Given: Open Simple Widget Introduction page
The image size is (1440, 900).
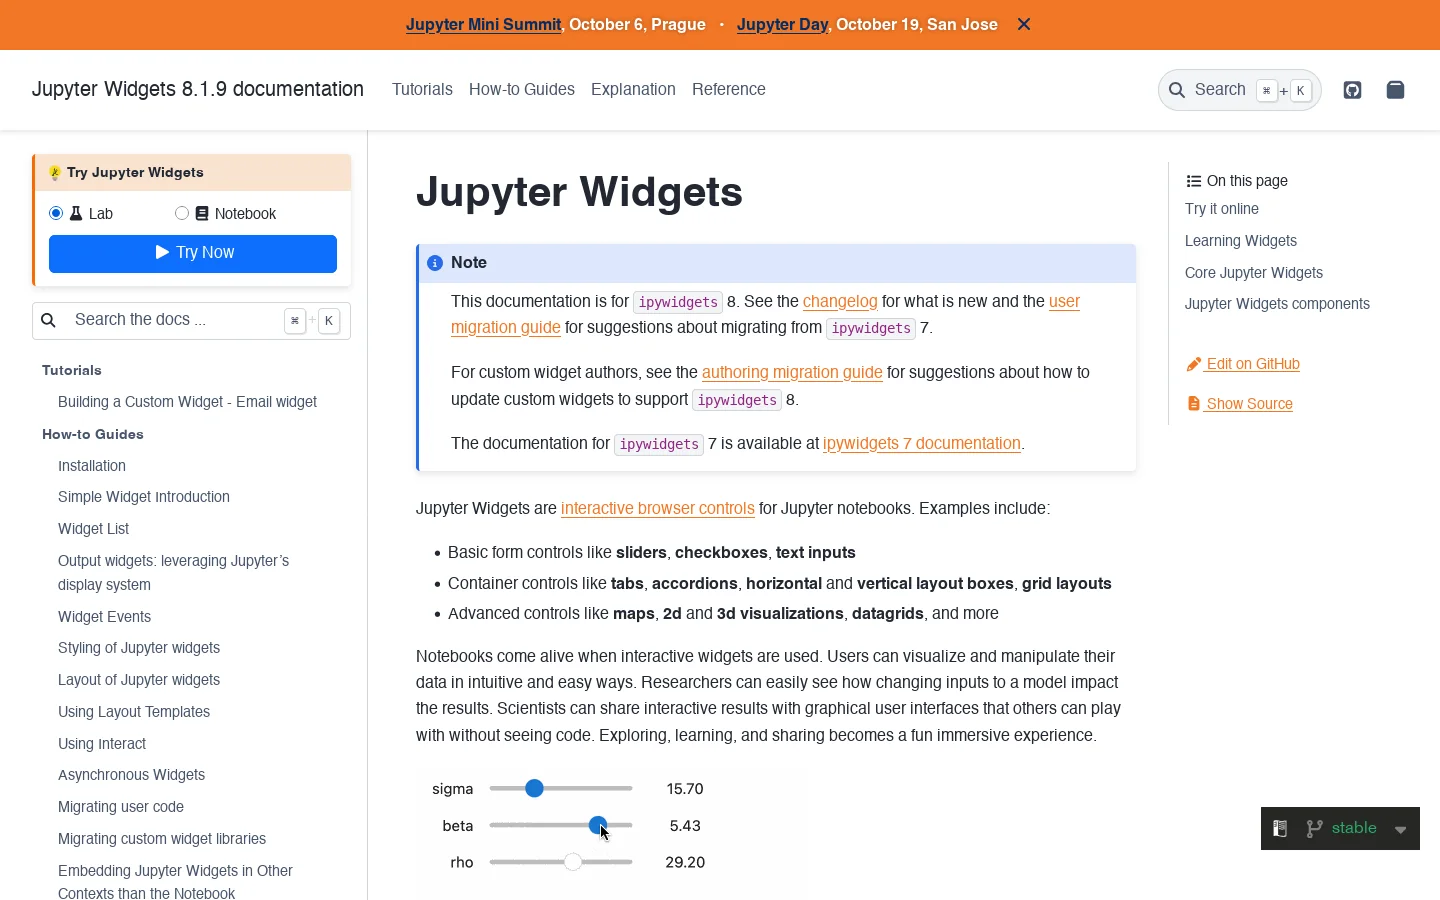Looking at the screenshot, I should coord(144,497).
